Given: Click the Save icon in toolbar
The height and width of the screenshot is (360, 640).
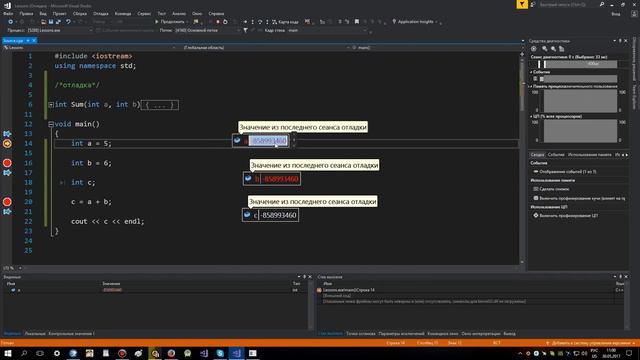Looking at the screenshot, I should coord(51,22).
